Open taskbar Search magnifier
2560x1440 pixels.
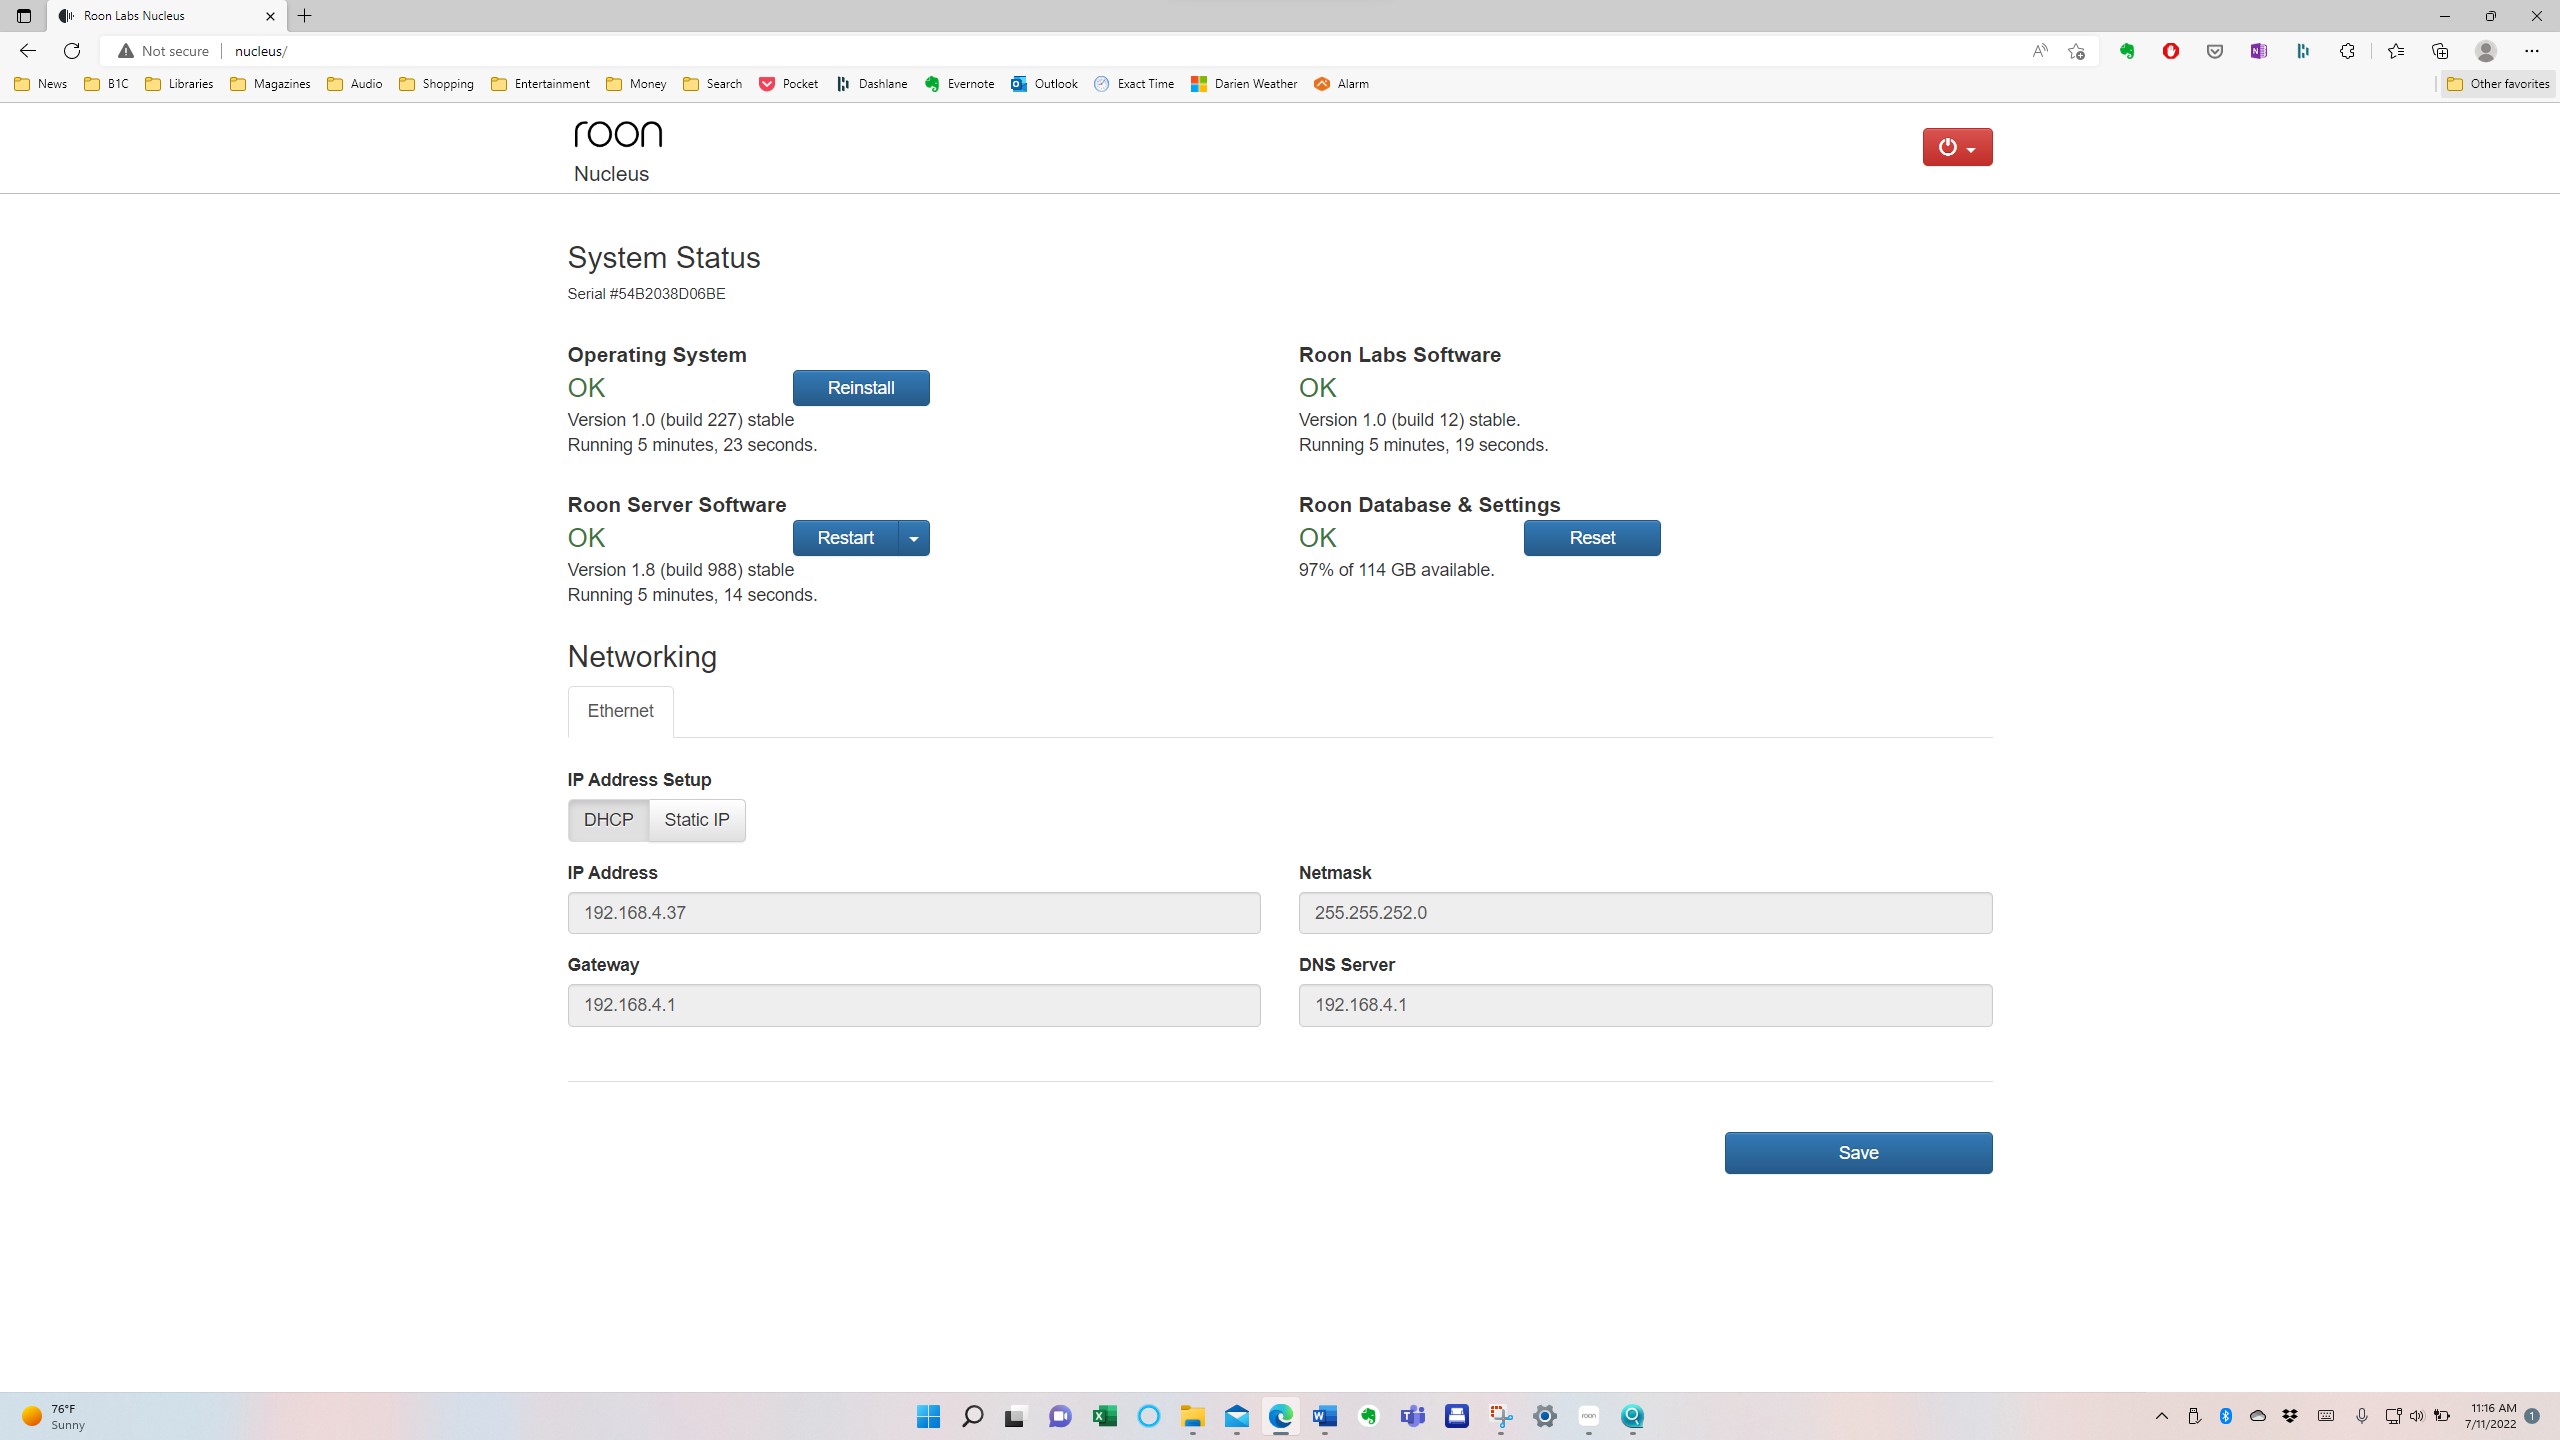972,1416
